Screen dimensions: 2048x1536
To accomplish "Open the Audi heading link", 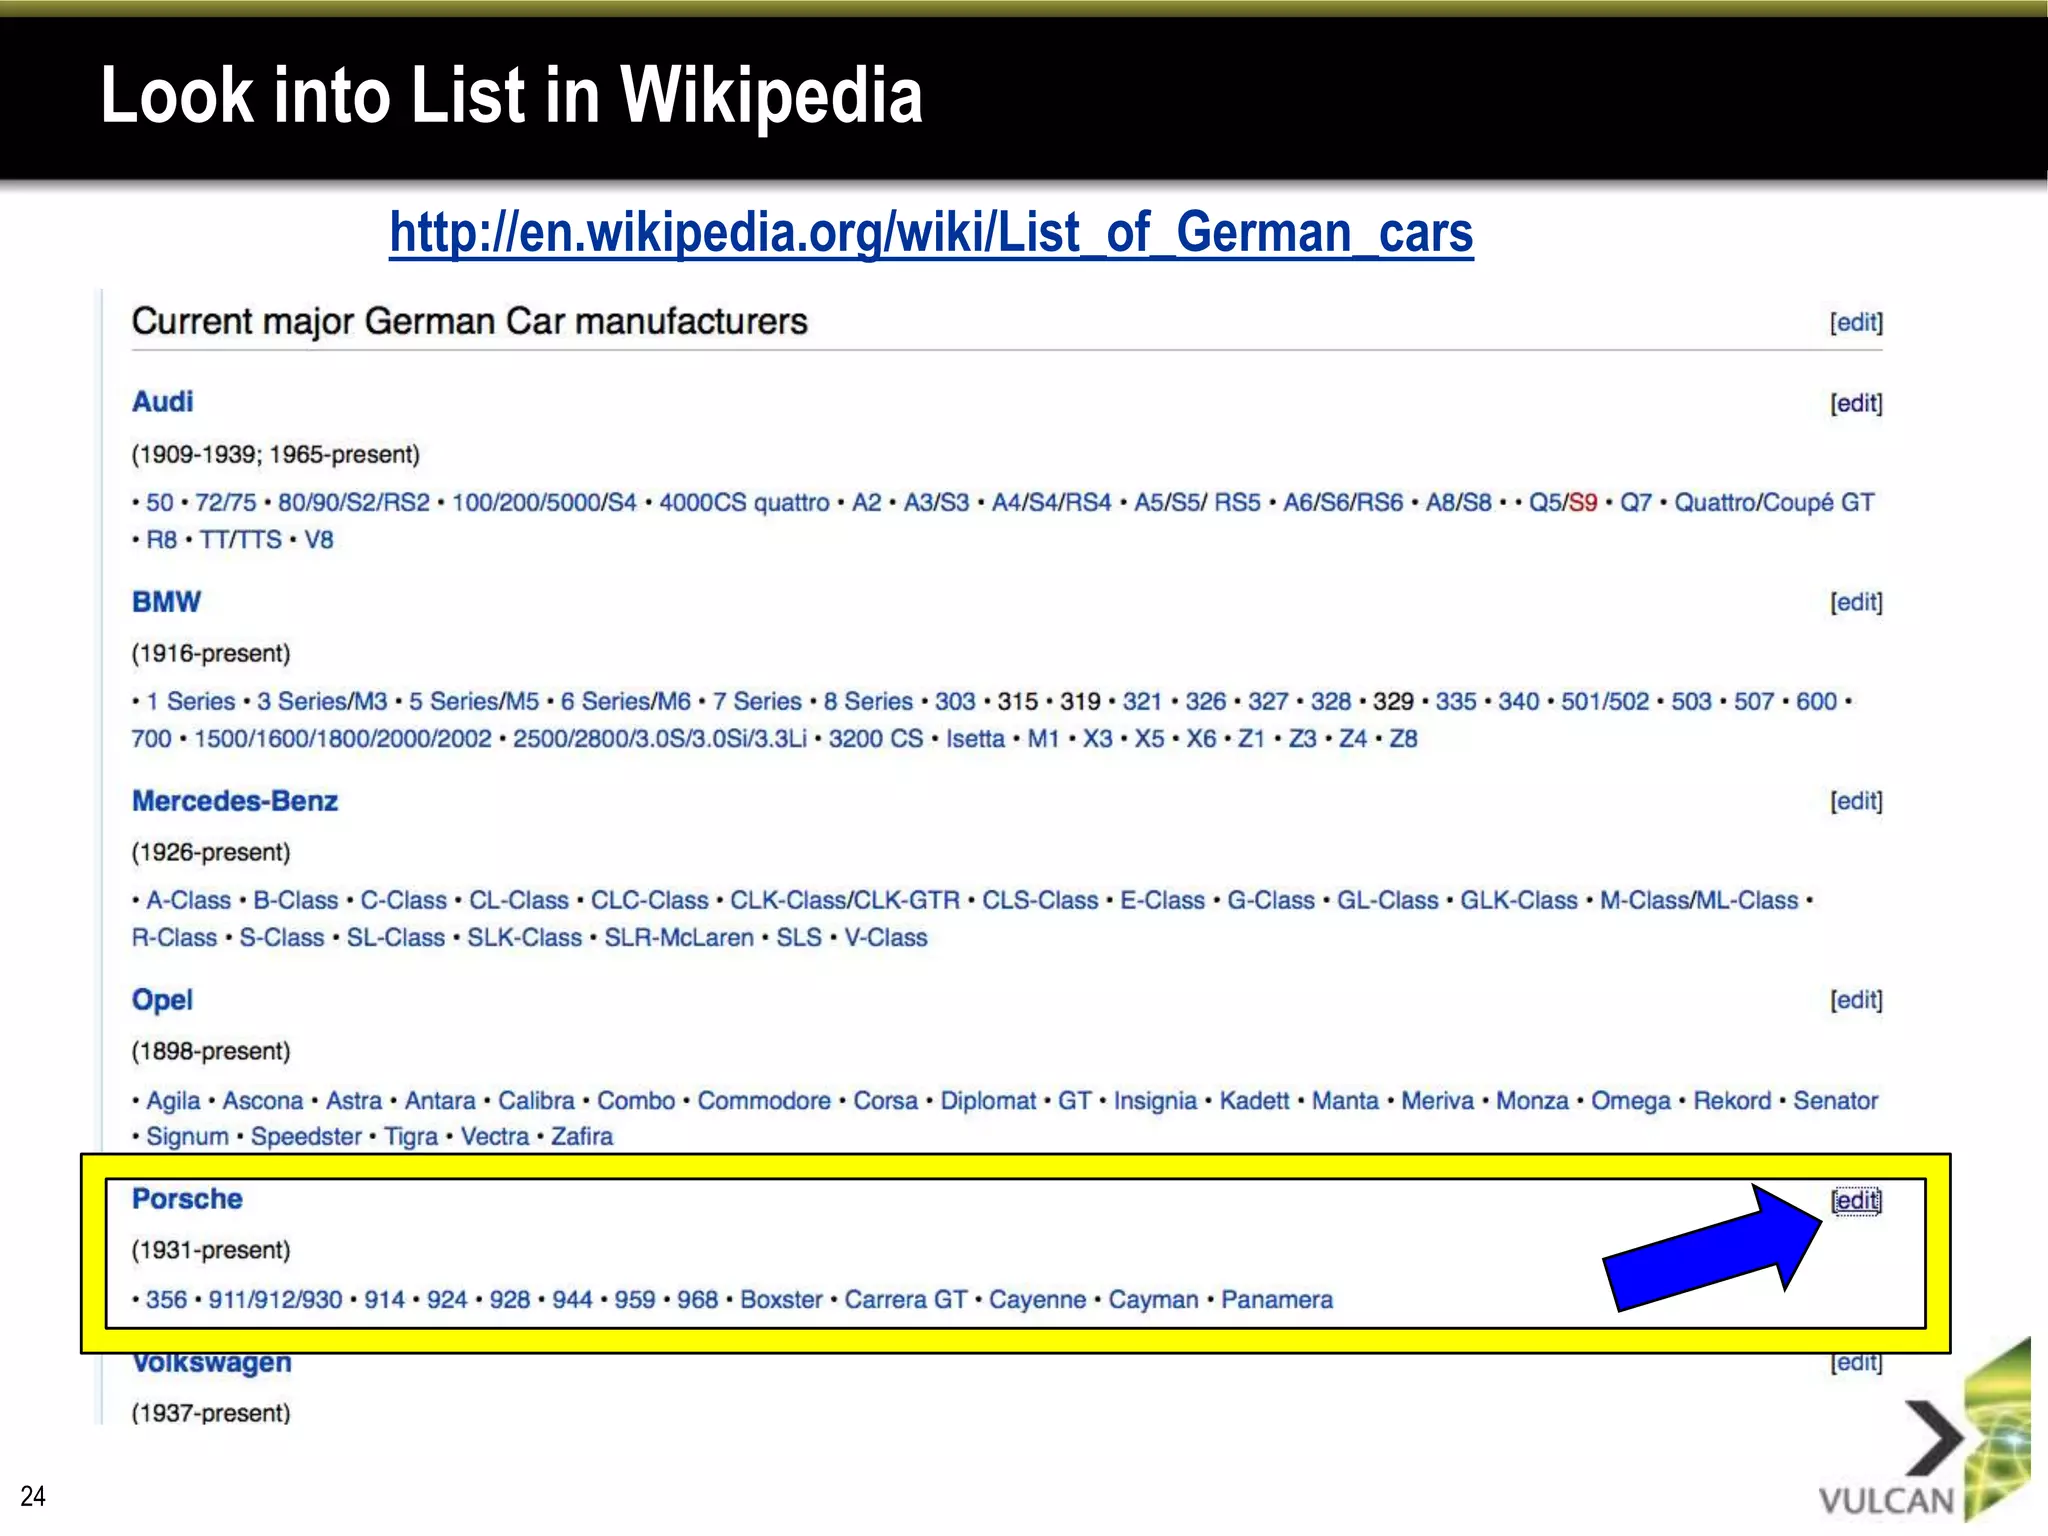I will (162, 401).
